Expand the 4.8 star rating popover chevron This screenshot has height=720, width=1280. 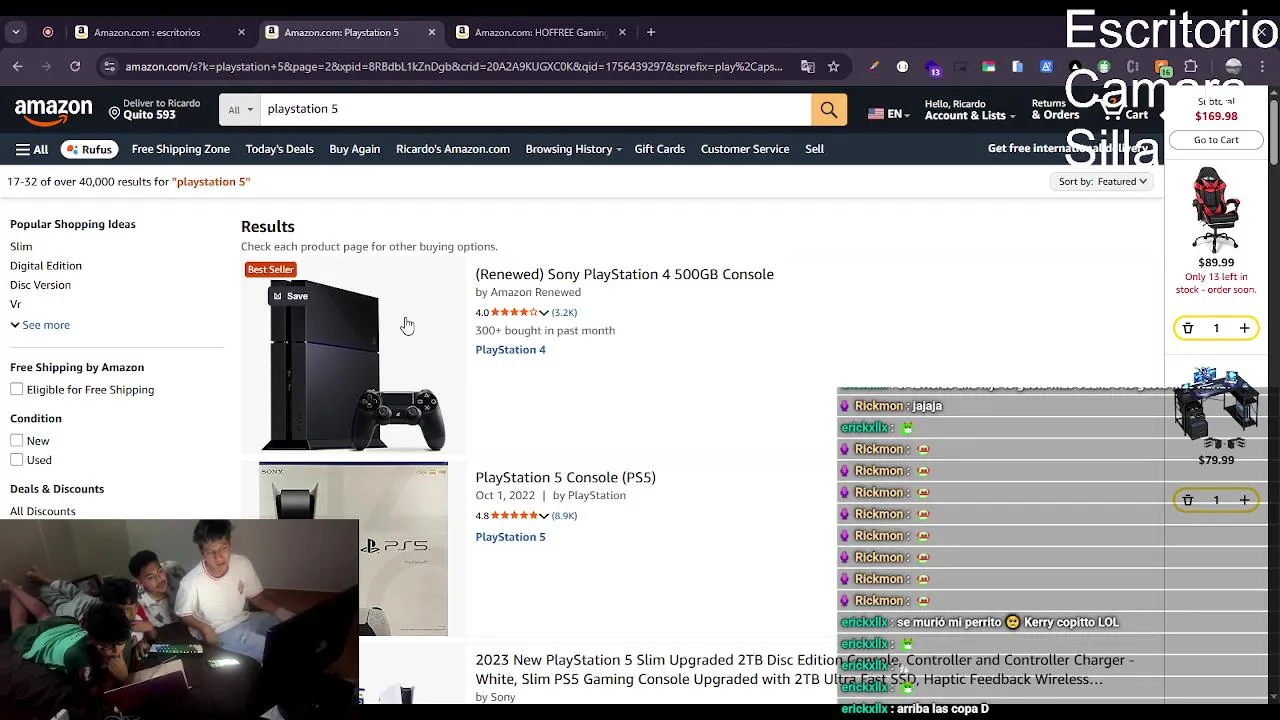coord(544,516)
